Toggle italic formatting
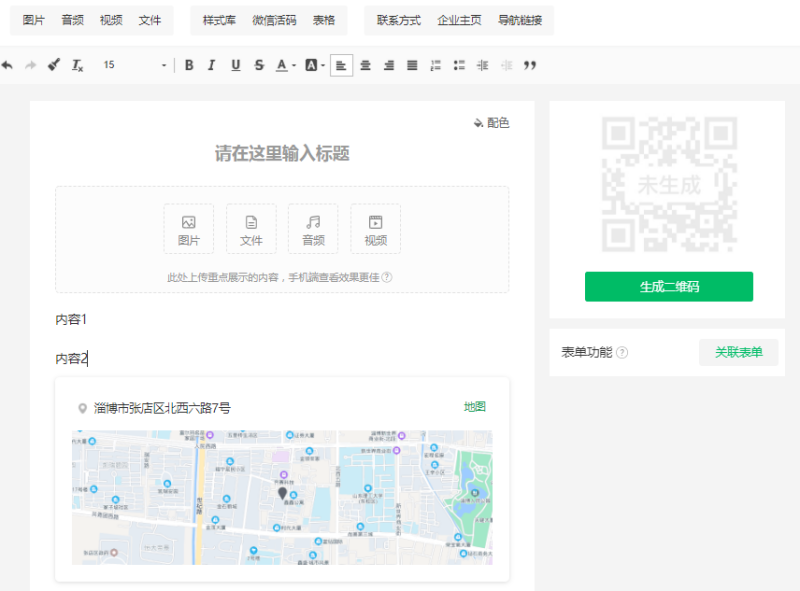800x591 pixels. [x=211, y=65]
